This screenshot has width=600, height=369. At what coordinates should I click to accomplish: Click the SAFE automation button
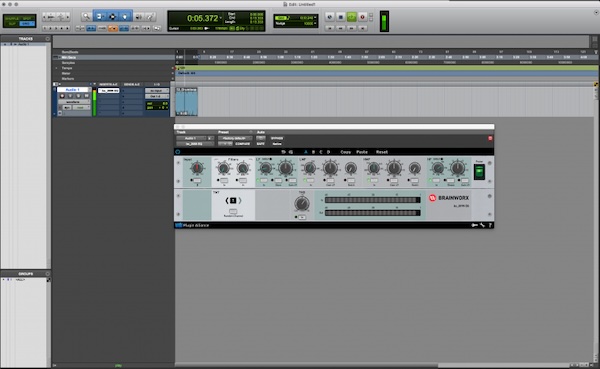click(261, 144)
